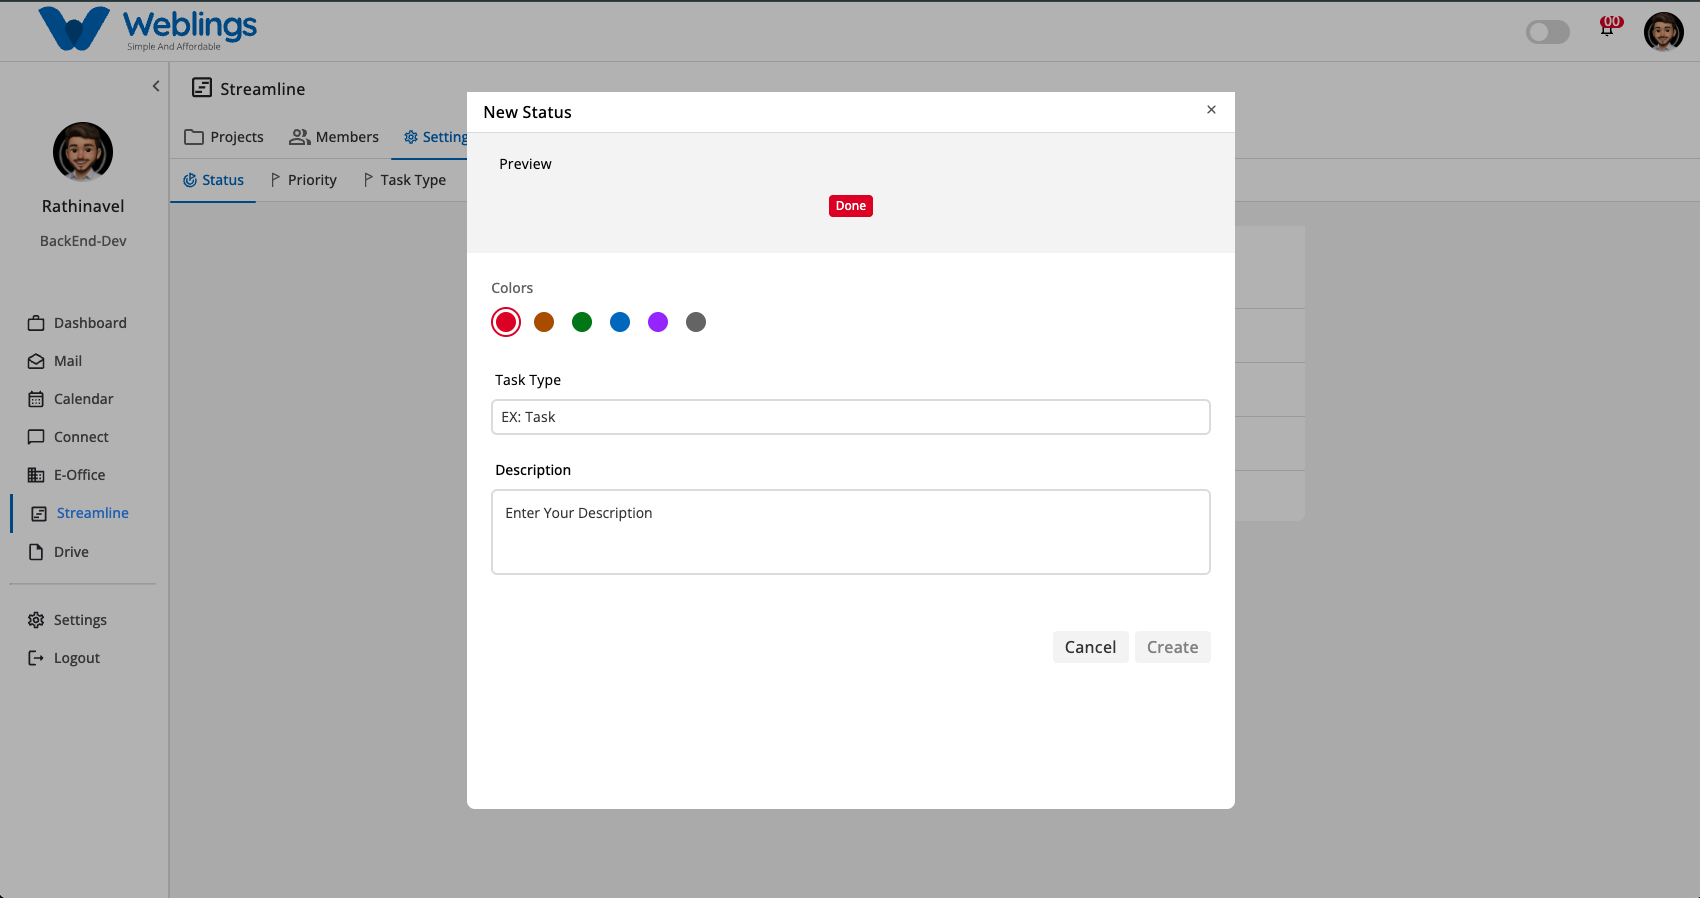This screenshot has width=1700, height=898.
Task: Toggle the theme switch in header
Action: (1547, 32)
